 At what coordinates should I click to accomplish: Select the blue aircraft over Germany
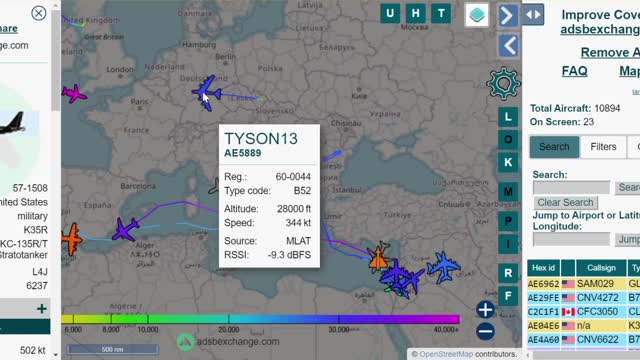pos(207,93)
